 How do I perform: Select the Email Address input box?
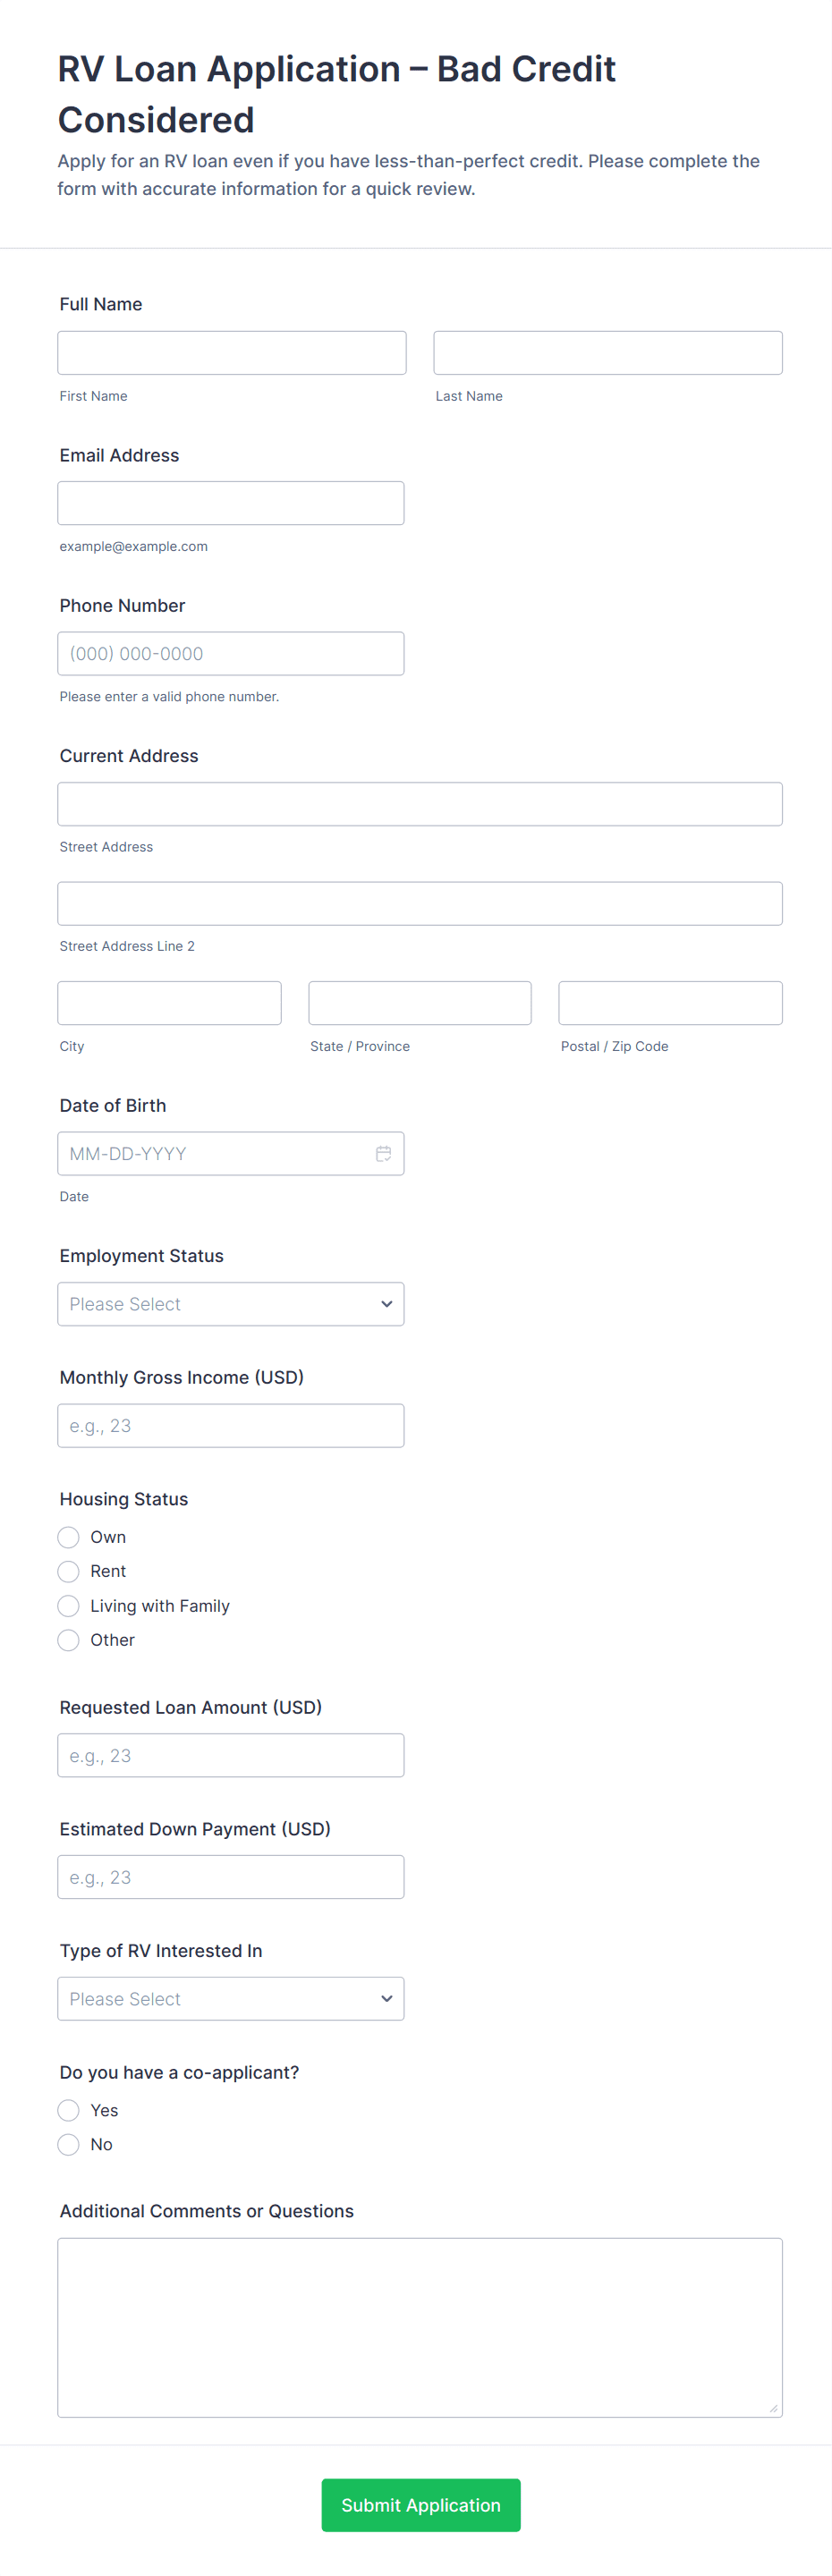coord(231,503)
